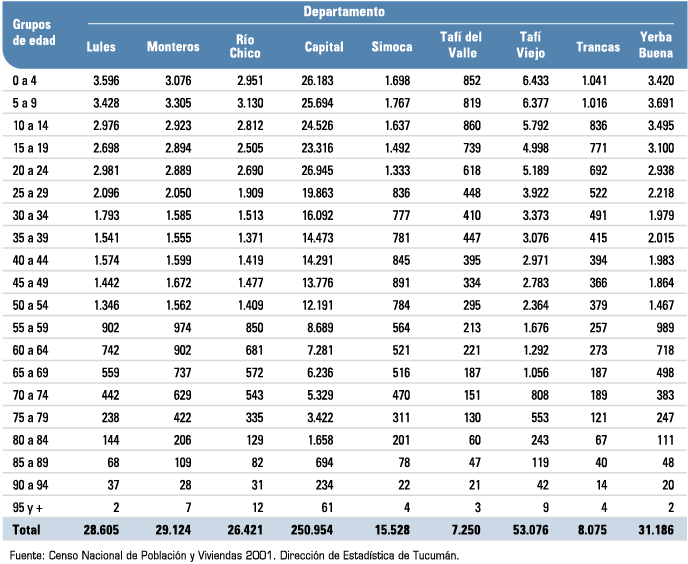Click the '90 a 94' row label
Viewport: 688px width, 564px height.
[30, 485]
